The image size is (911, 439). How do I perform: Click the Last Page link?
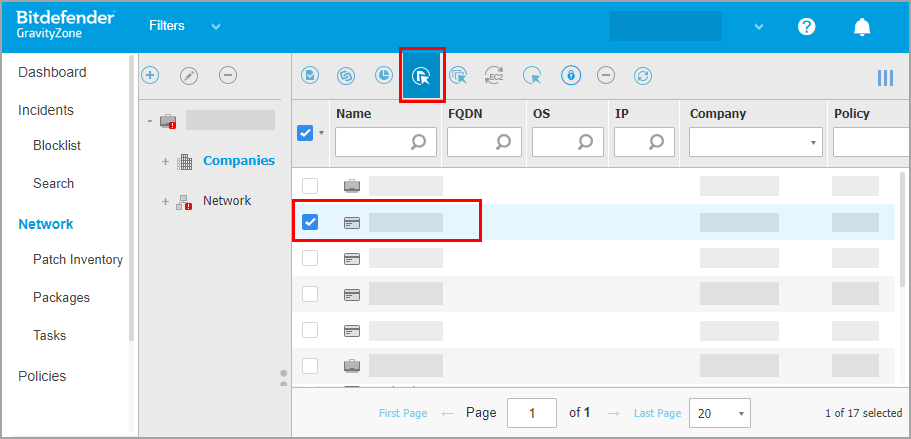[x=657, y=413]
